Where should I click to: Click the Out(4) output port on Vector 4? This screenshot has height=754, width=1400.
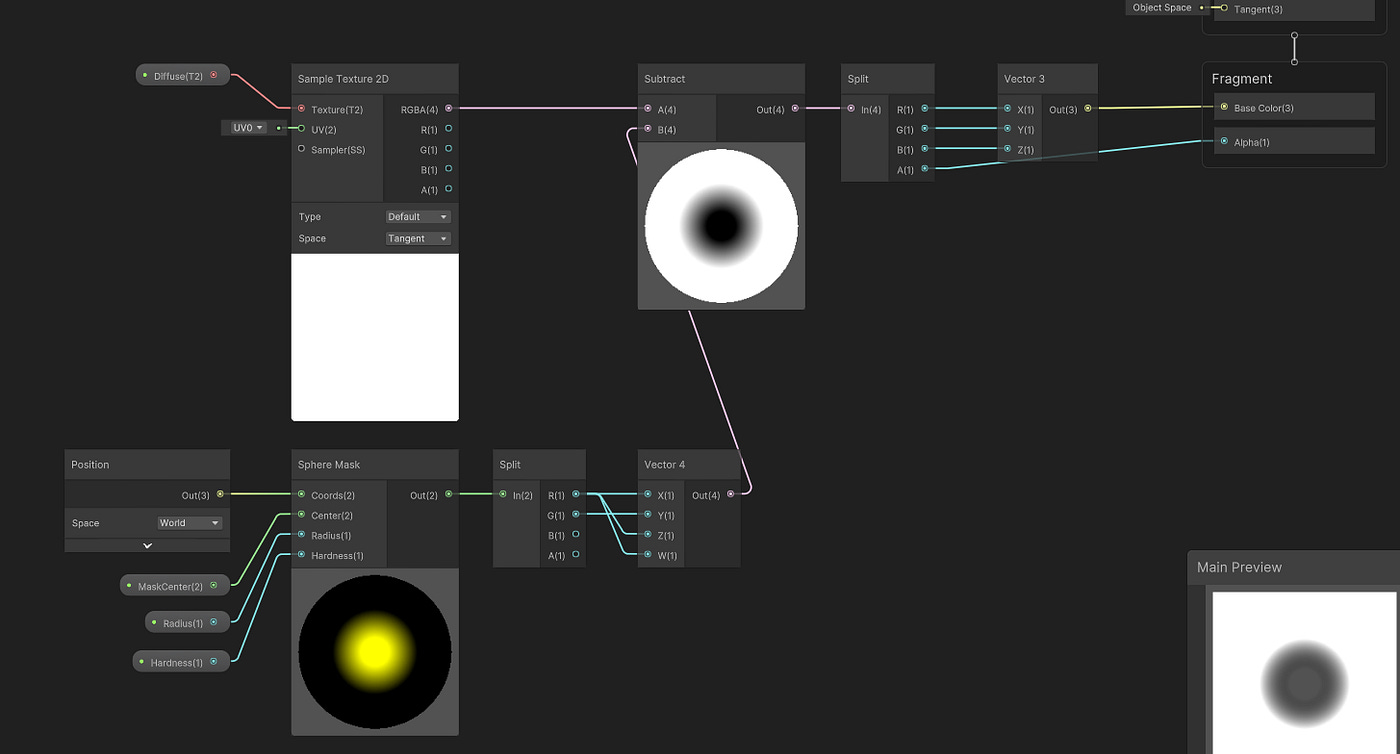(731, 494)
